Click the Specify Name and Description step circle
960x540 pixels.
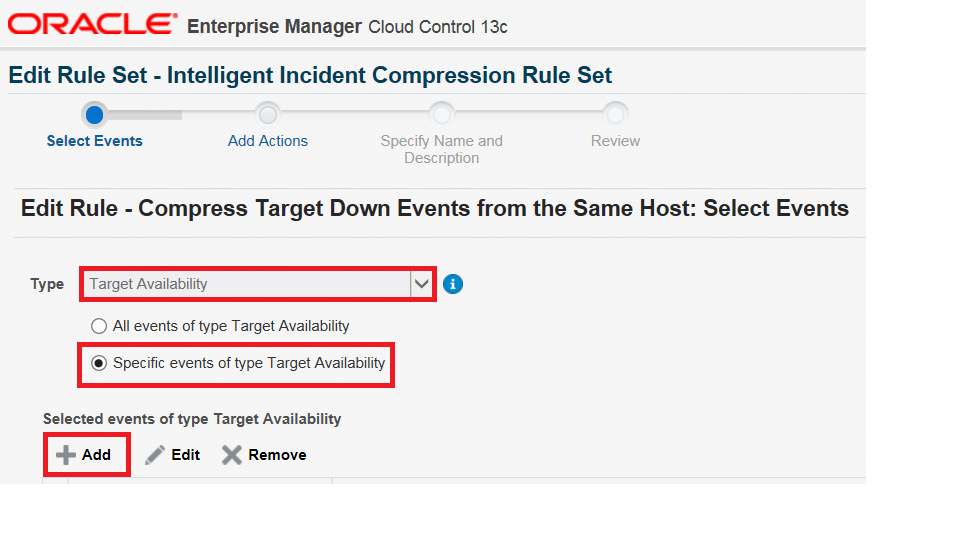(x=441, y=114)
